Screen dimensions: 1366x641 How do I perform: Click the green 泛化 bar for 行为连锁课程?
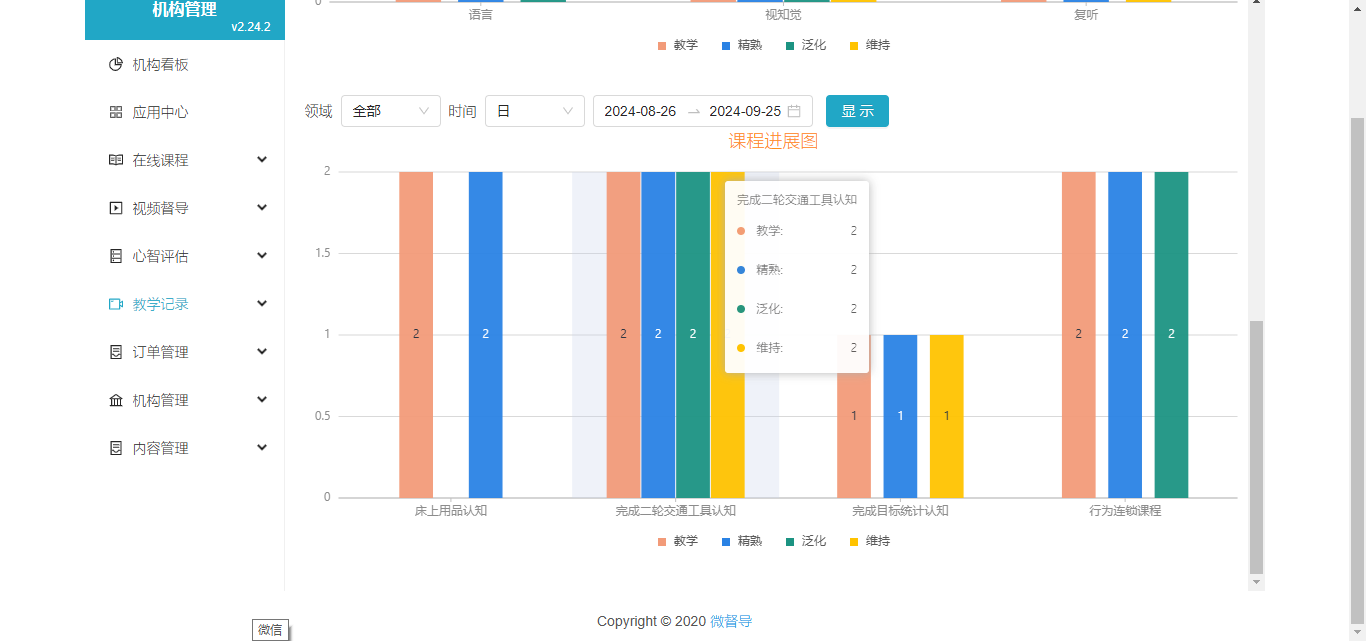click(1171, 334)
